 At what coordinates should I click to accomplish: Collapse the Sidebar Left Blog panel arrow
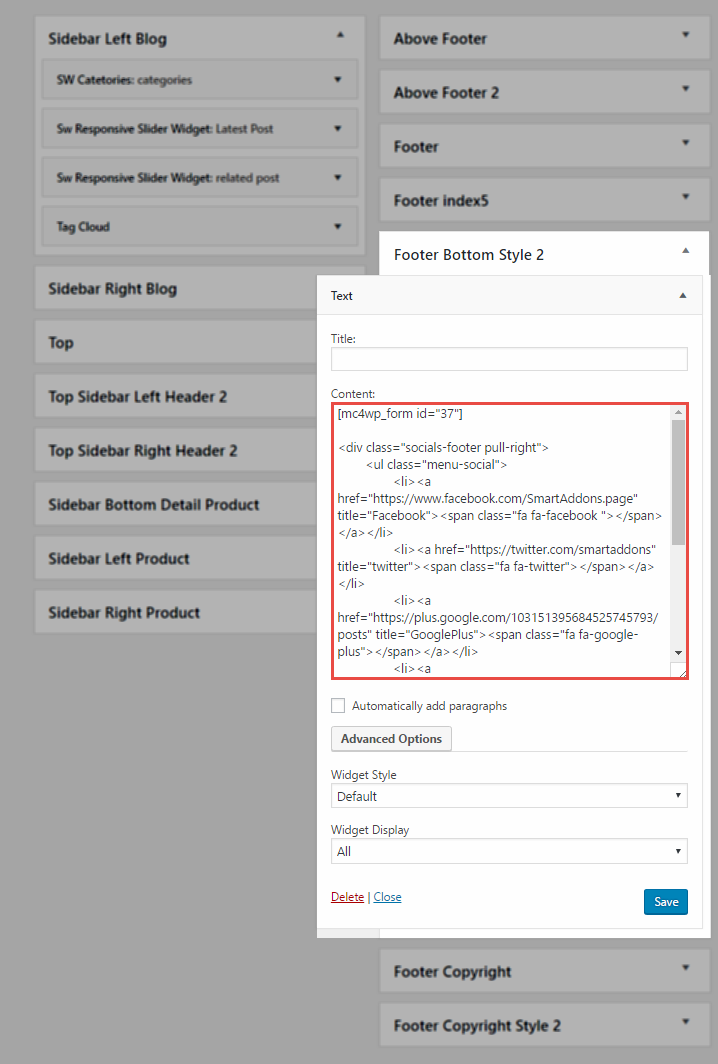341,35
